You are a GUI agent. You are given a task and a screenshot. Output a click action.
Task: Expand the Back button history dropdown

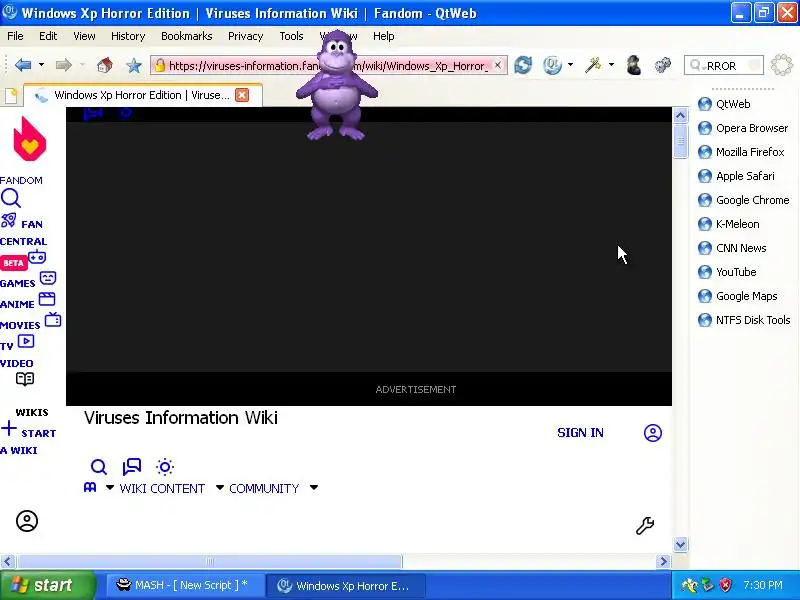pos(41,65)
